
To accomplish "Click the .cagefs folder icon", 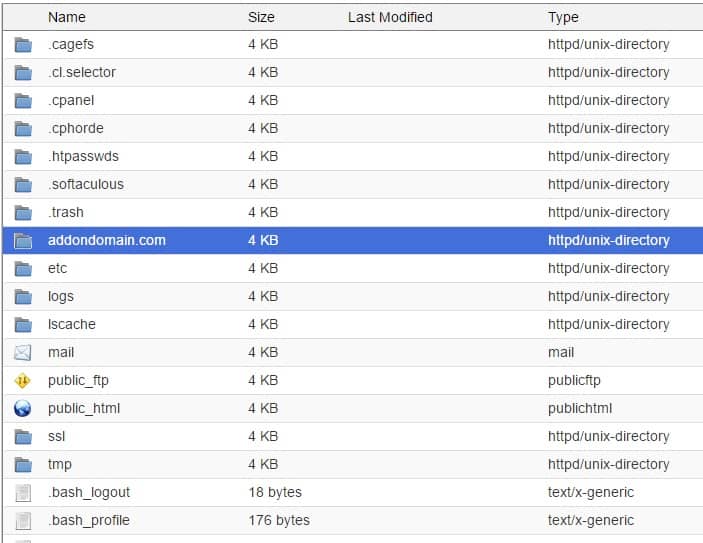I will 23,45.
